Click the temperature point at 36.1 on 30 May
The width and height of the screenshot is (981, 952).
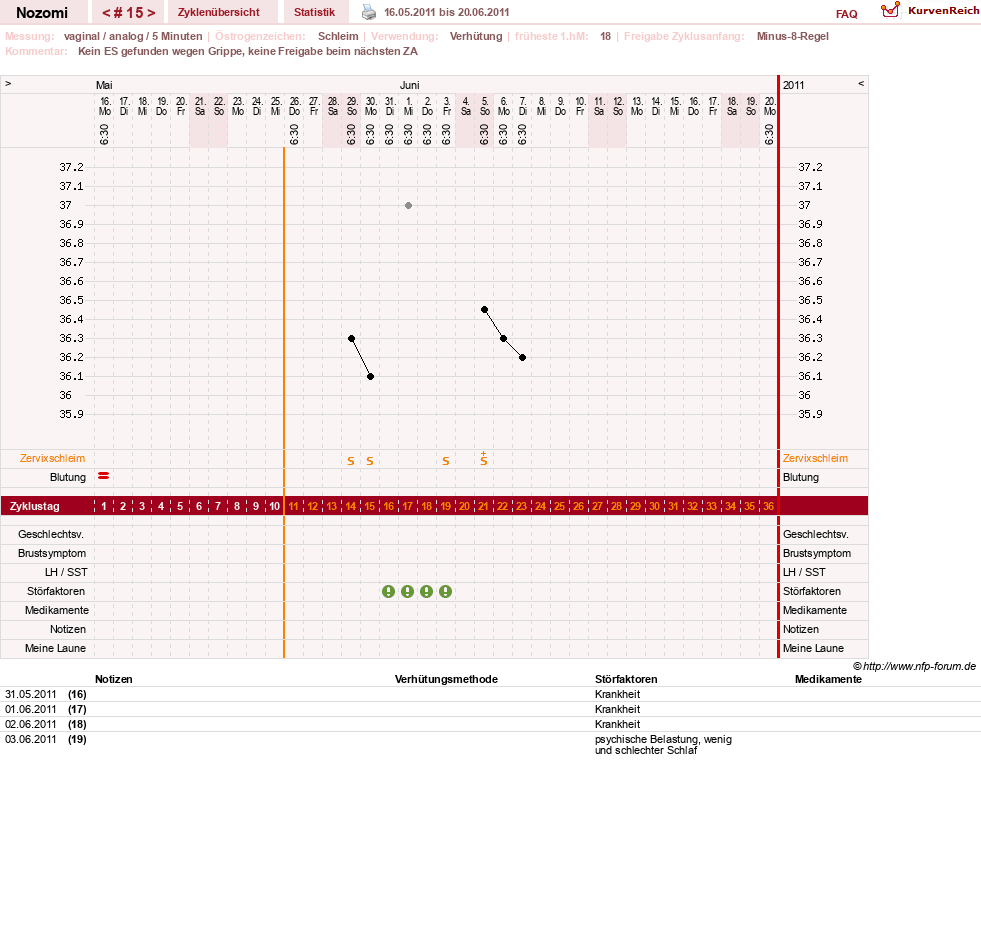point(370,377)
